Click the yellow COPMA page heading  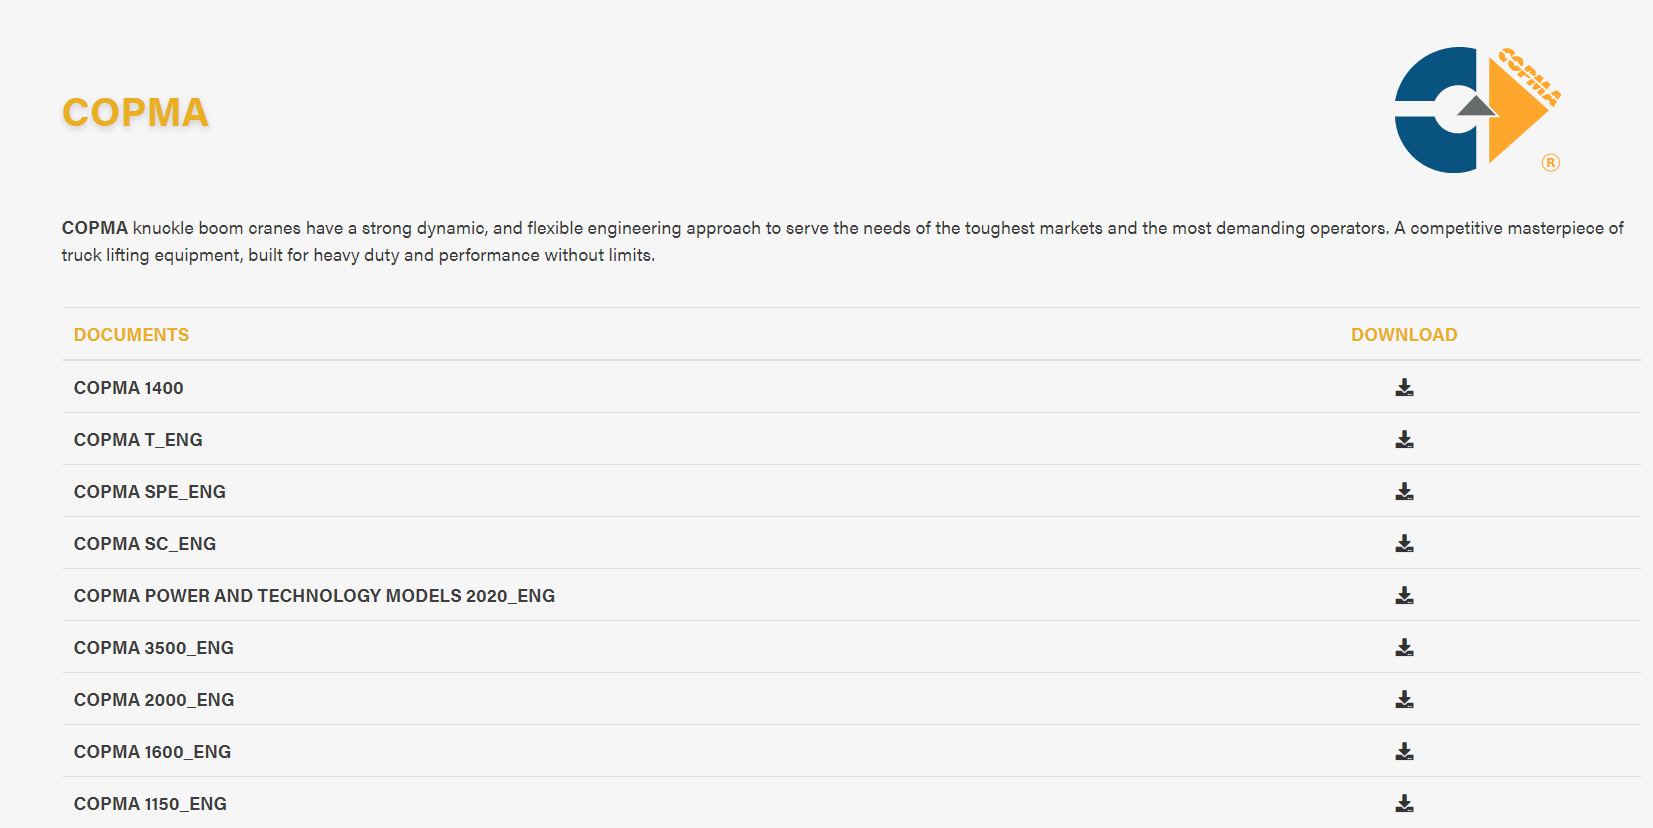coord(135,112)
